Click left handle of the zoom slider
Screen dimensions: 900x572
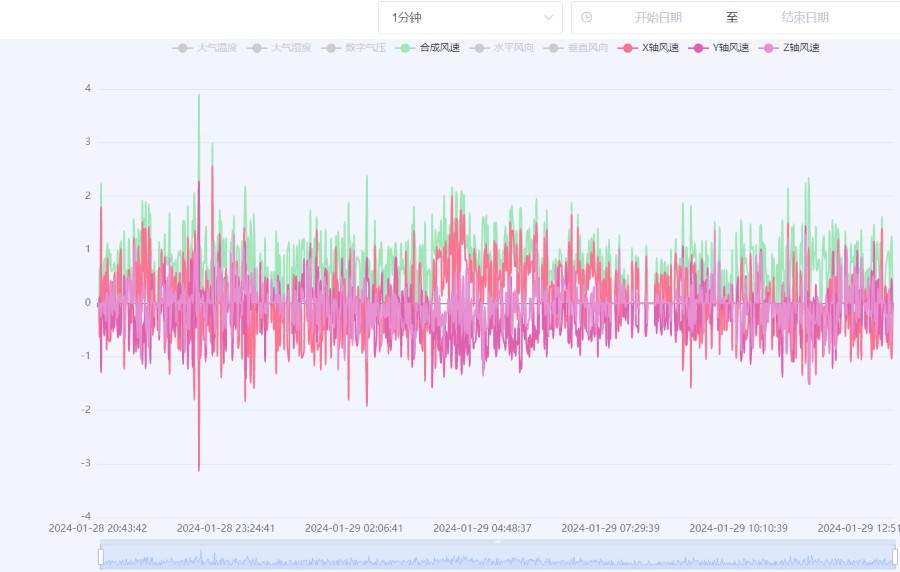[101, 556]
